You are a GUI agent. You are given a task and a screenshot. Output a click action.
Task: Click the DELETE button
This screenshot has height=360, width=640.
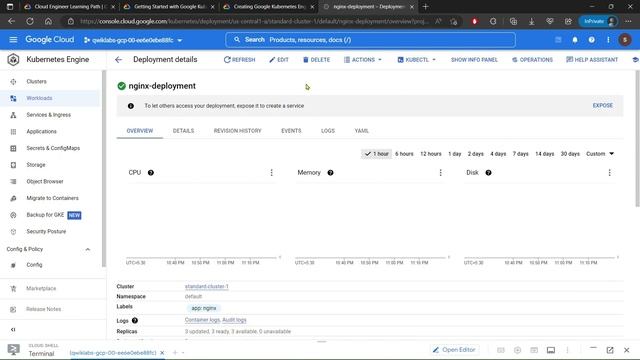[316, 60]
